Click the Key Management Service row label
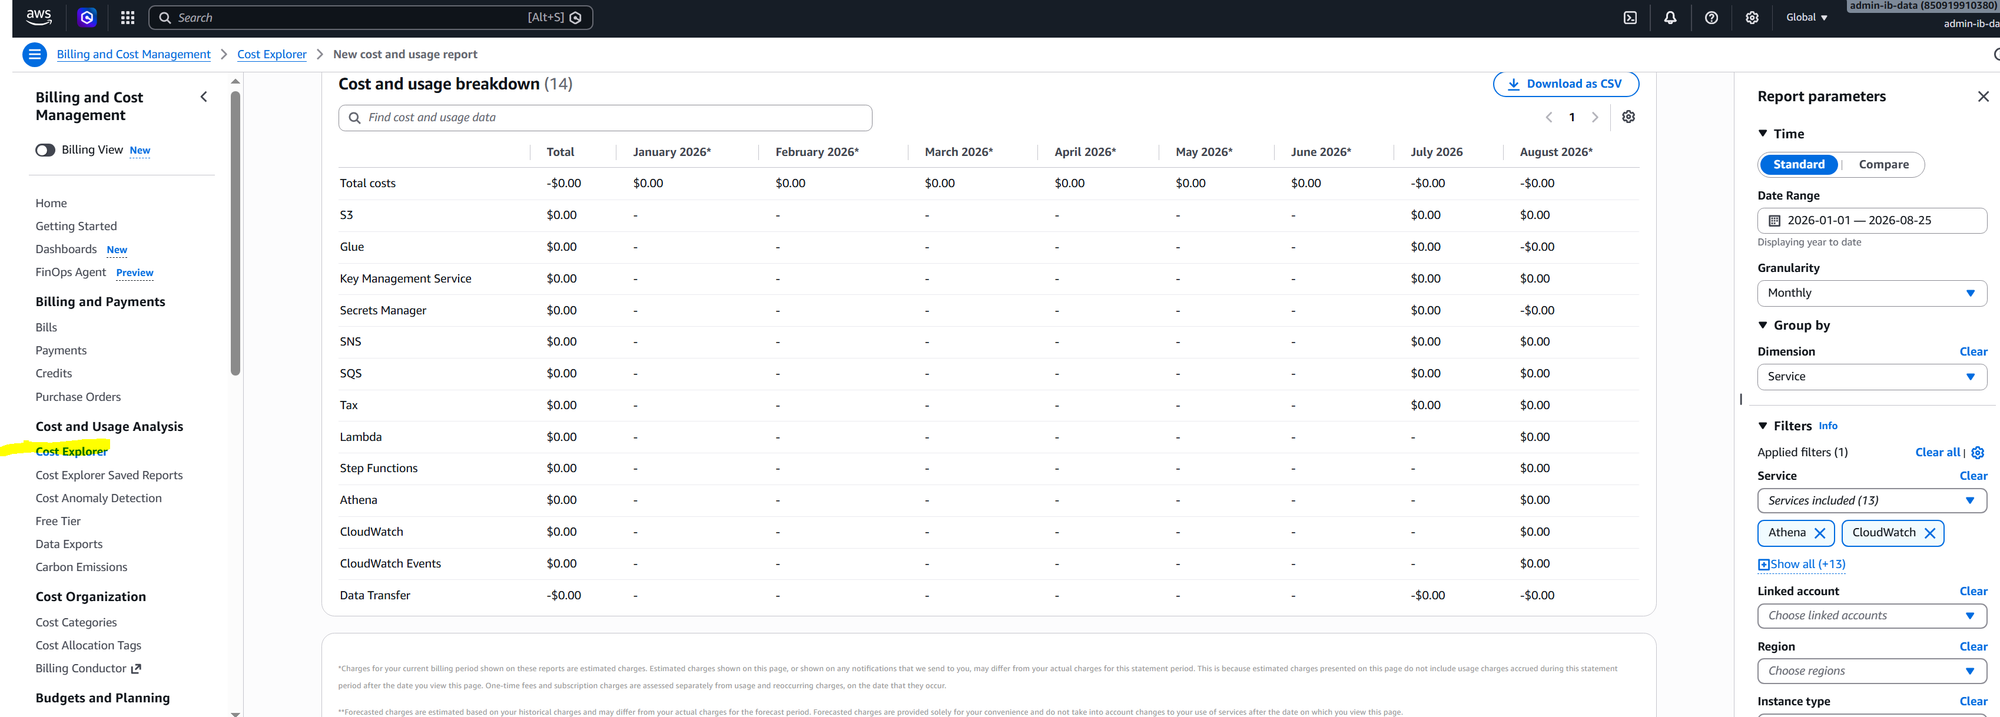 coord(405,279)
